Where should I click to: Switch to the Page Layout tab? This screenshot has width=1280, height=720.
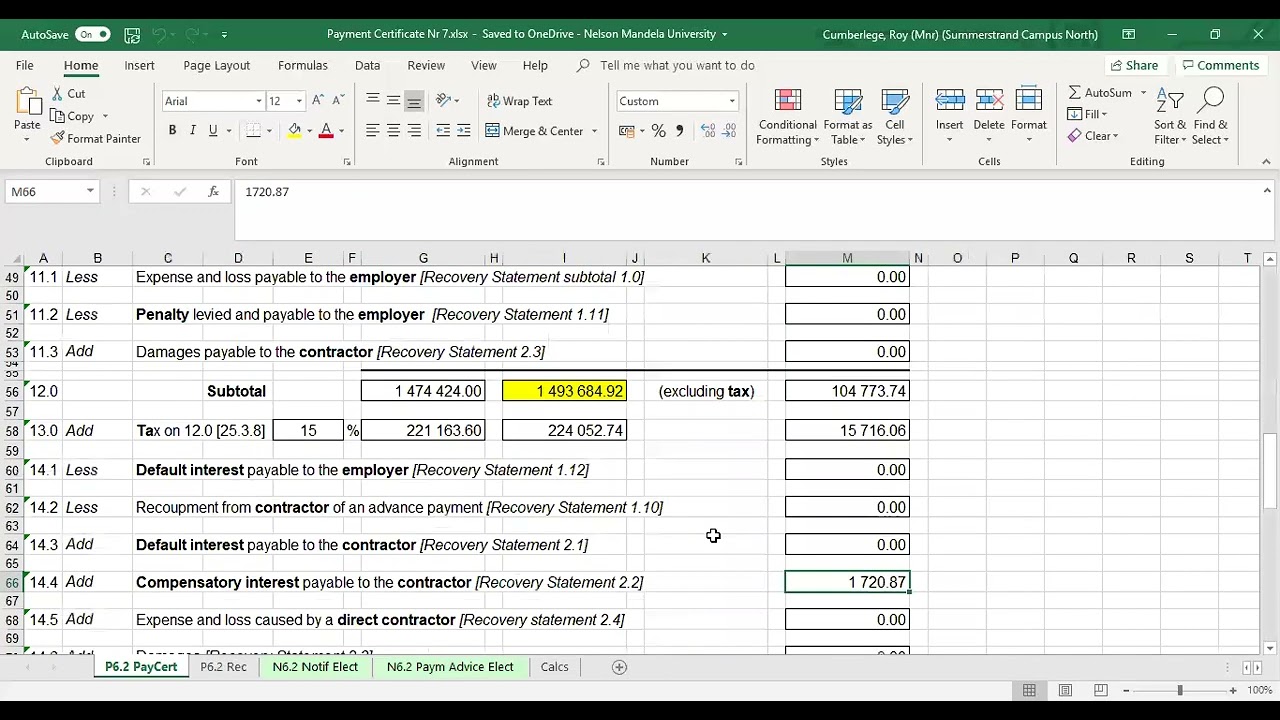click(x=216, y=65)
